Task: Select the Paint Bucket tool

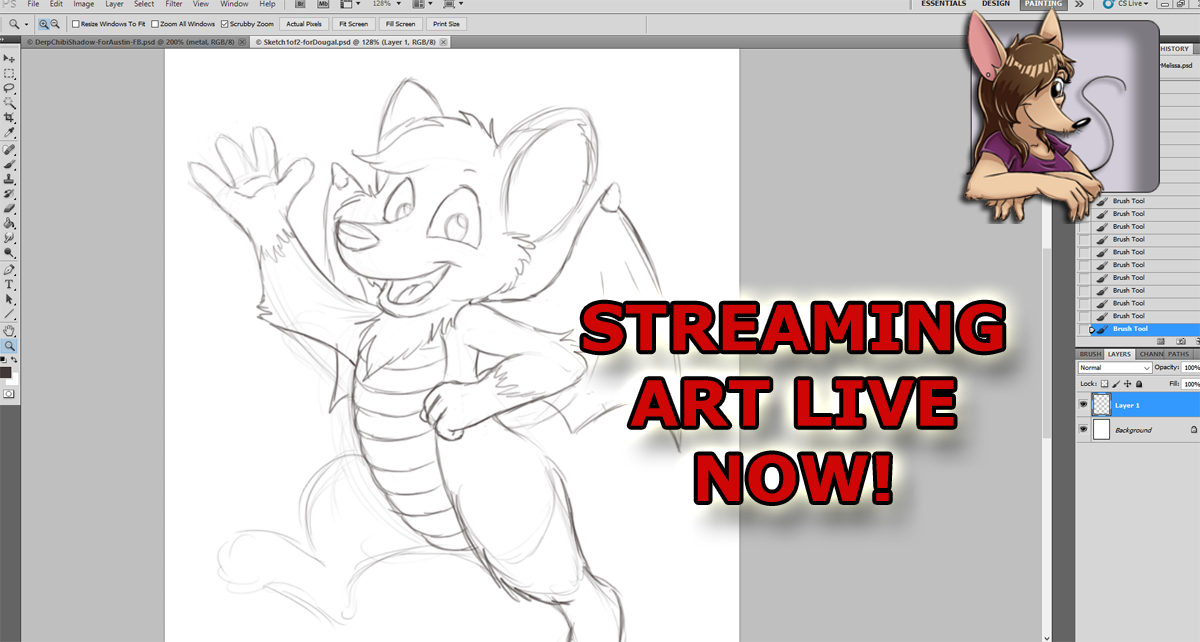Action: 9,223
